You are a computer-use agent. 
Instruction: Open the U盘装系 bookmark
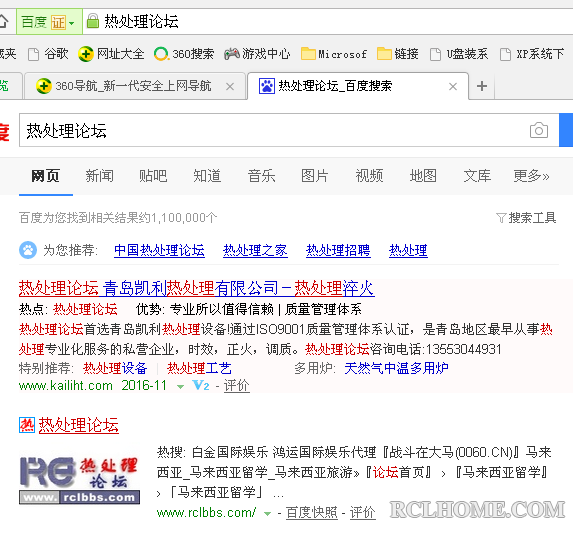tap(459, 54)
